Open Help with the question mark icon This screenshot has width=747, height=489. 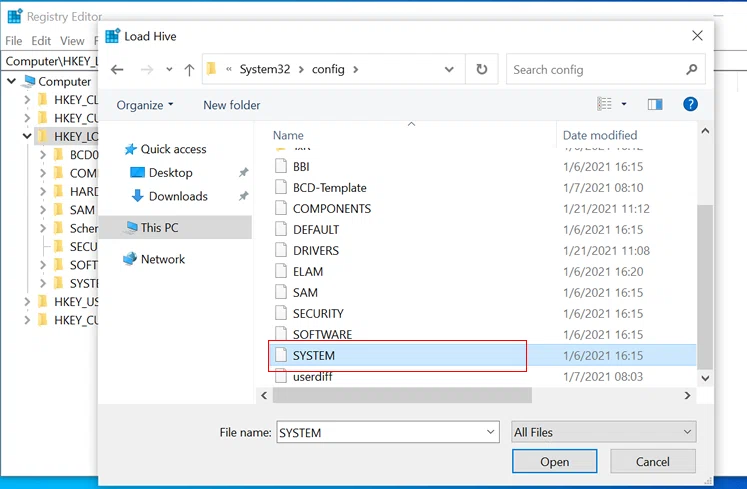(690, 104)
